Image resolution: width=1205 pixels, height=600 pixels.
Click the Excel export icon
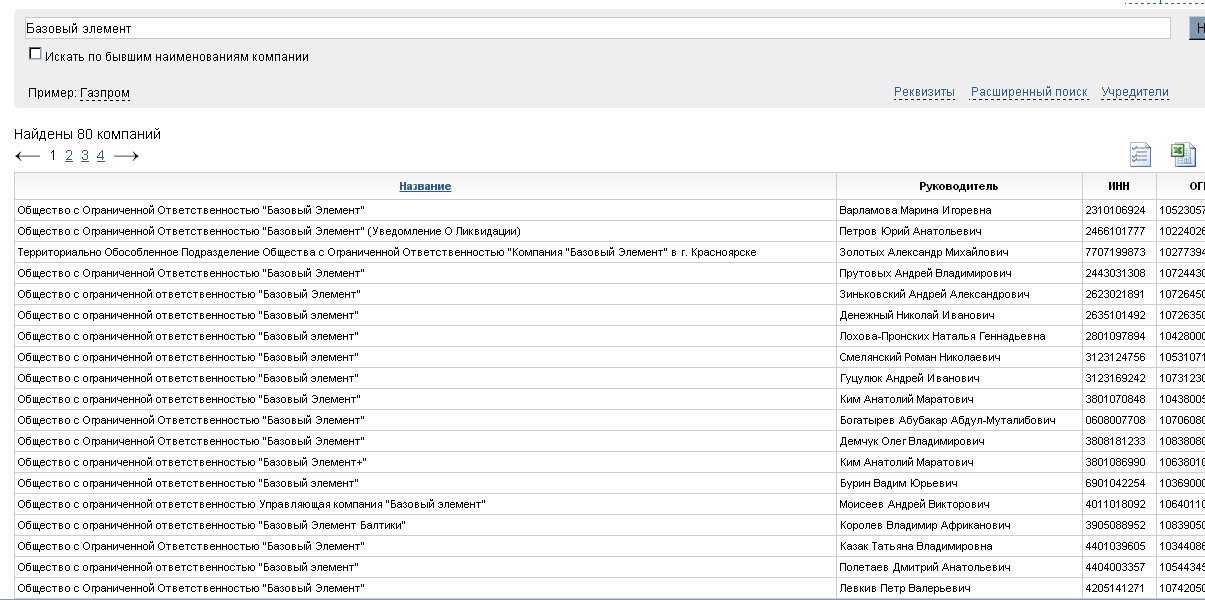tap(1184, 154)
